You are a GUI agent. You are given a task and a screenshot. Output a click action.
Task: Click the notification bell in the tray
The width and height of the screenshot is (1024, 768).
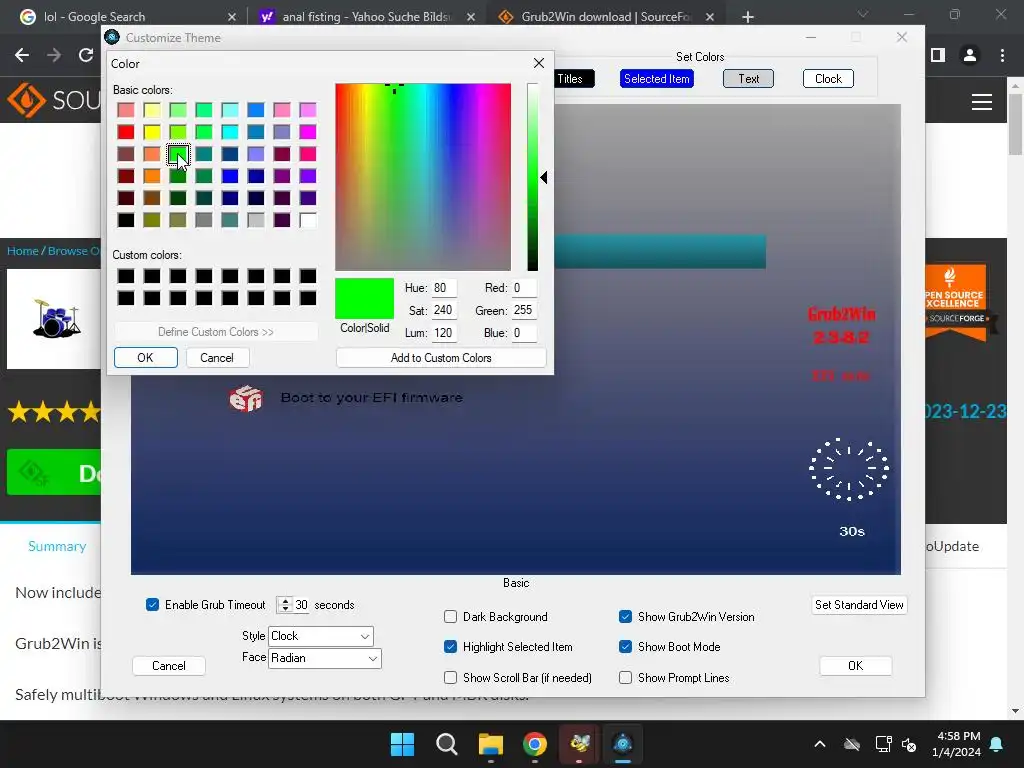(997, 744)
